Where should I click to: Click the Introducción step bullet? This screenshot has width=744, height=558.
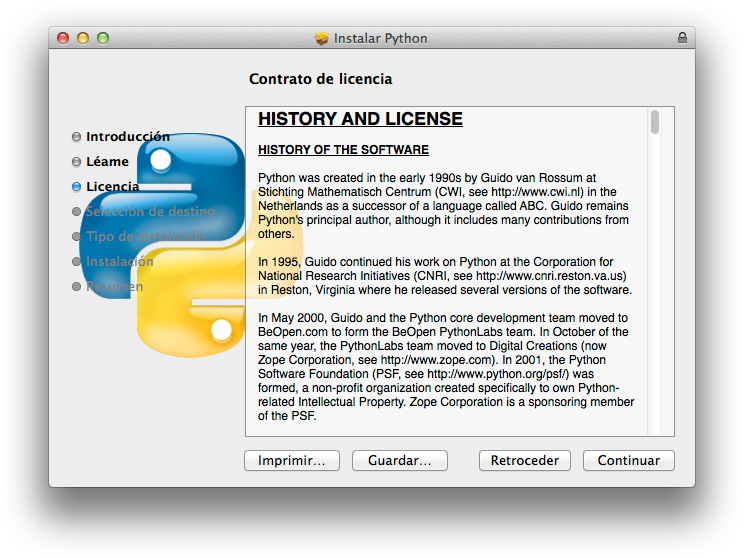(76, 137)
